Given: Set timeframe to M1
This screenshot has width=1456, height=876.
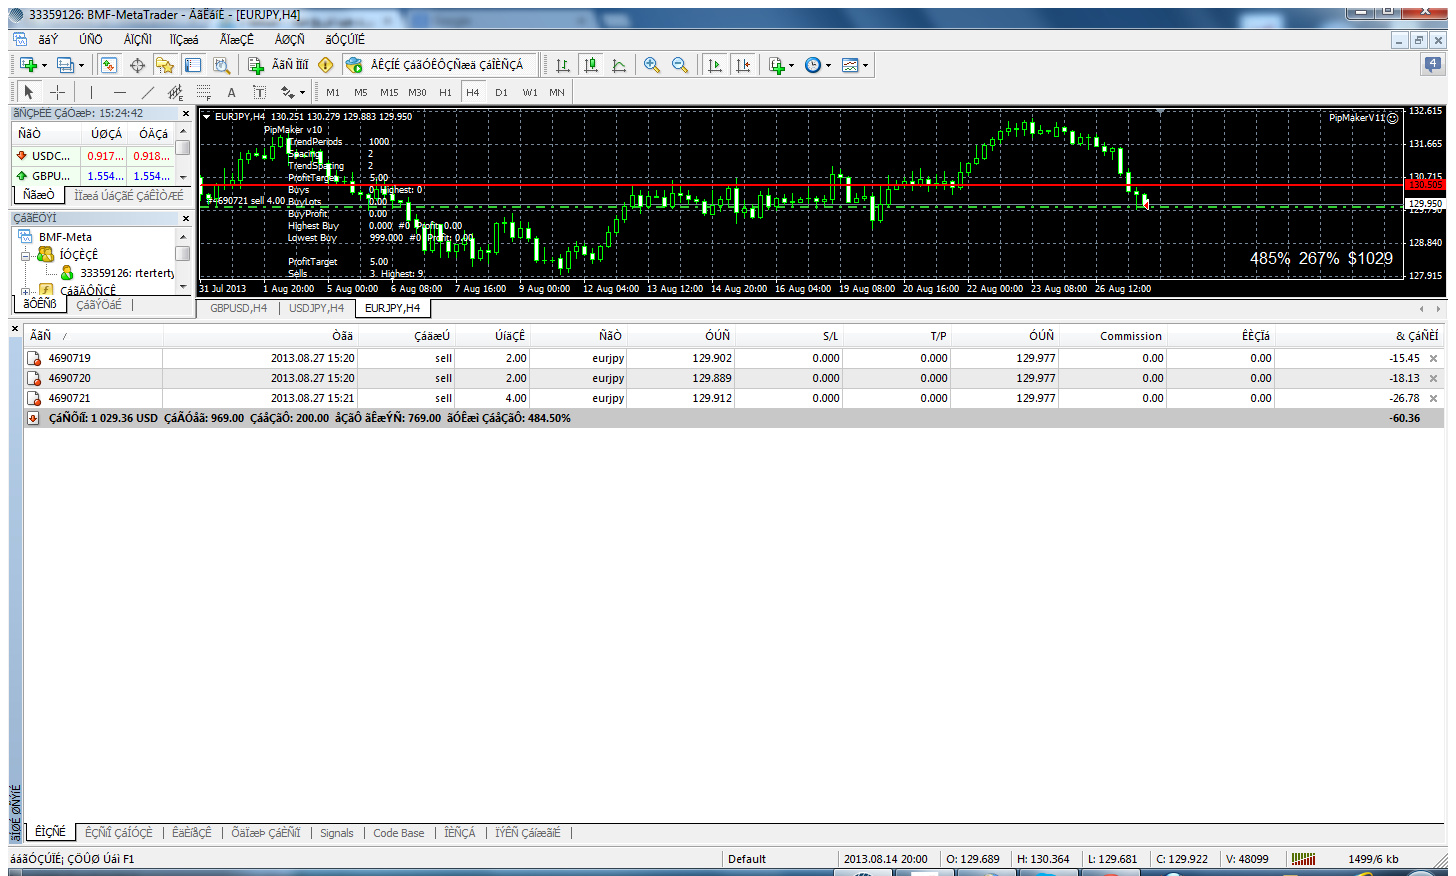Looking at the screenshot, I should point(333,92).
